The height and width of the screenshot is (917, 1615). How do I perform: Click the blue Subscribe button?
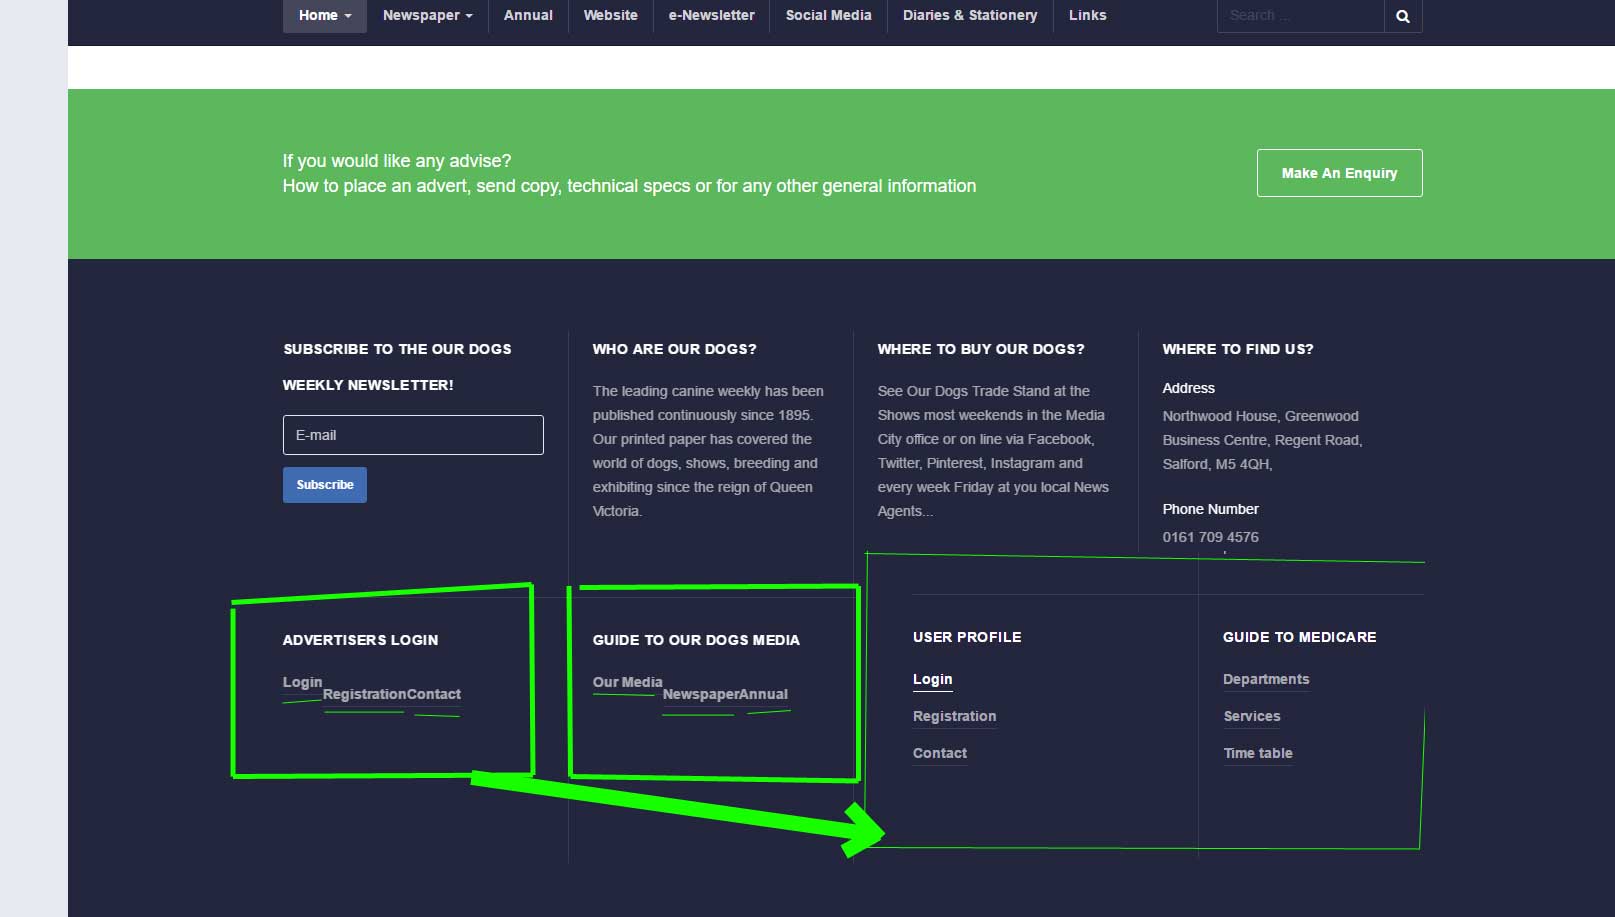click(325, 485)
